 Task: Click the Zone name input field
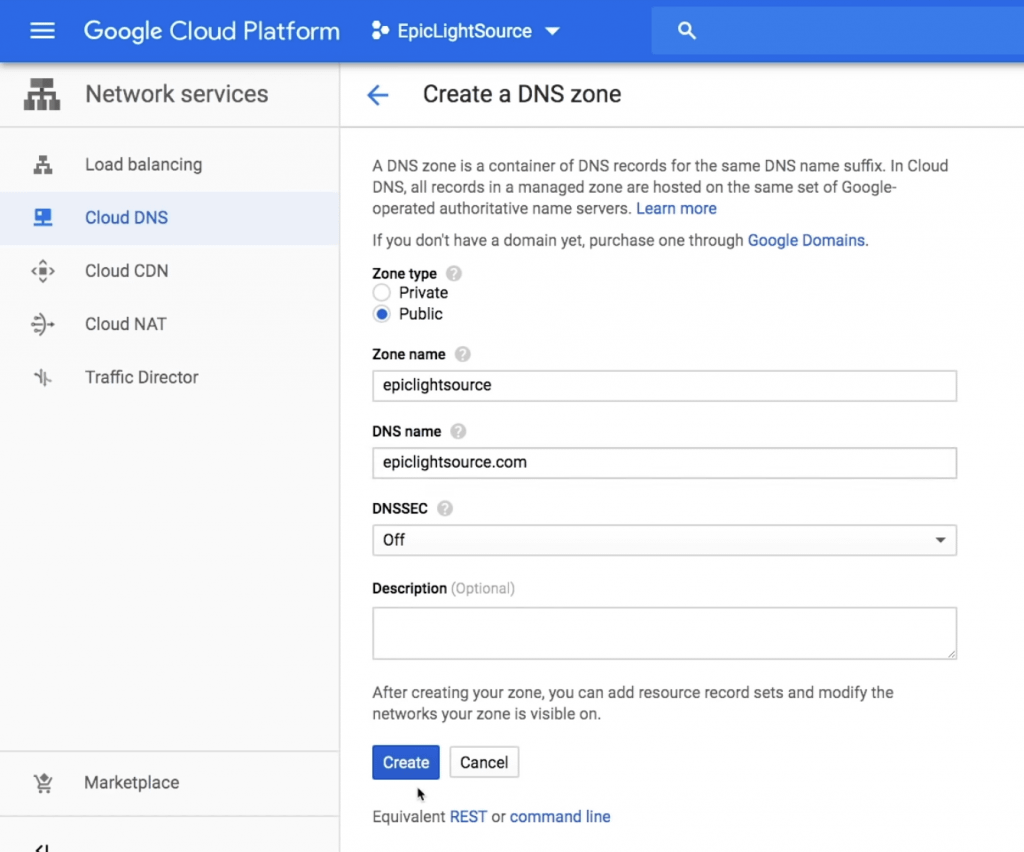664,386
